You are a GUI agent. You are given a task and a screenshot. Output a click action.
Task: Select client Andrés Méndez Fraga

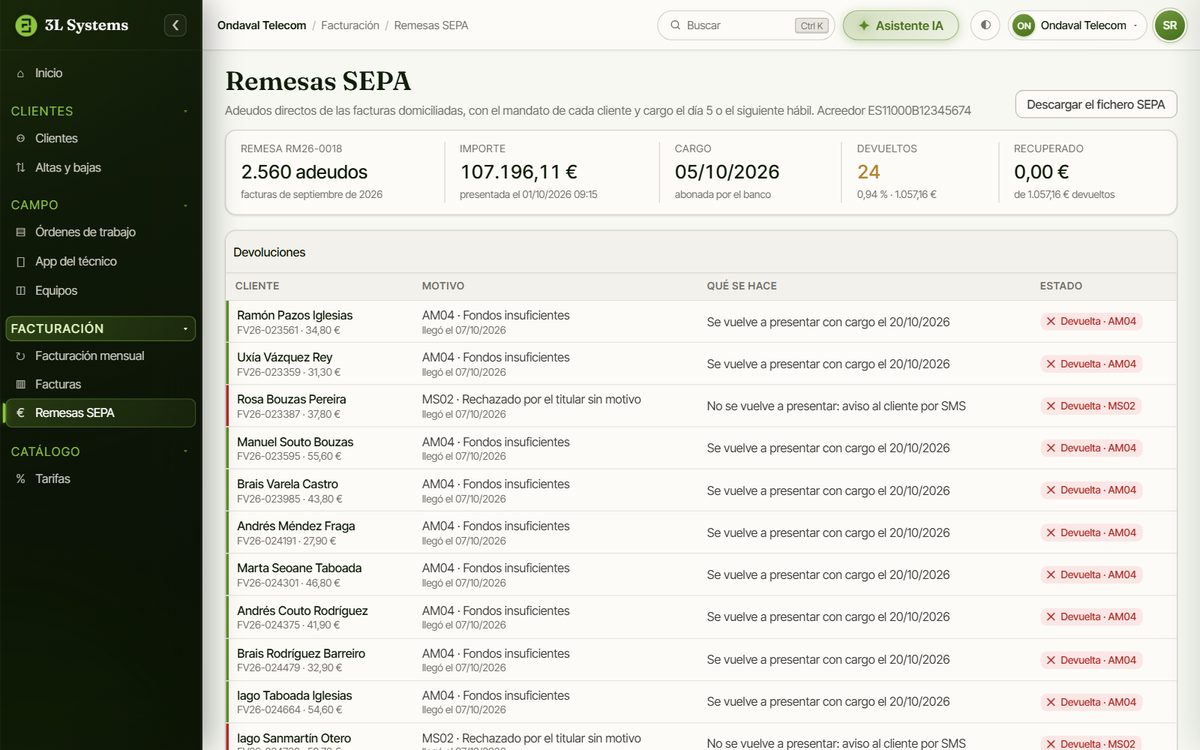(296, 526)
